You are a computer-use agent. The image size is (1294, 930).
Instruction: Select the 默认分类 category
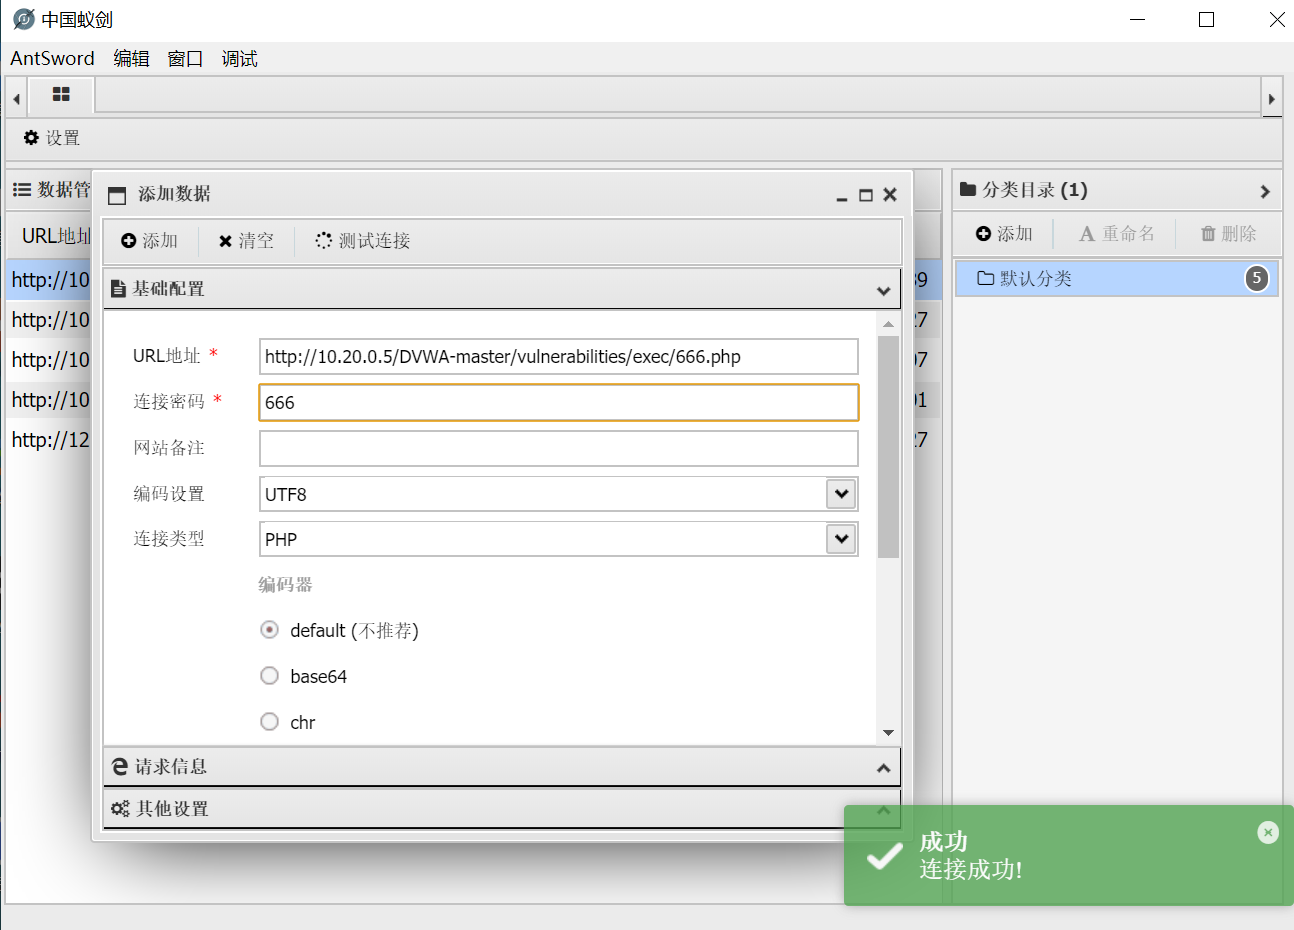(1117, 278)
